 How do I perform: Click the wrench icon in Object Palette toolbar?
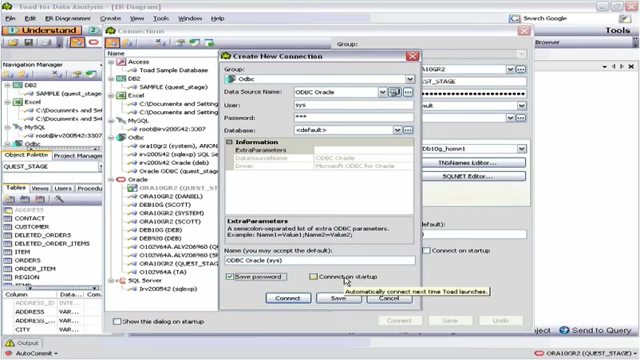(x=58, y=199)
